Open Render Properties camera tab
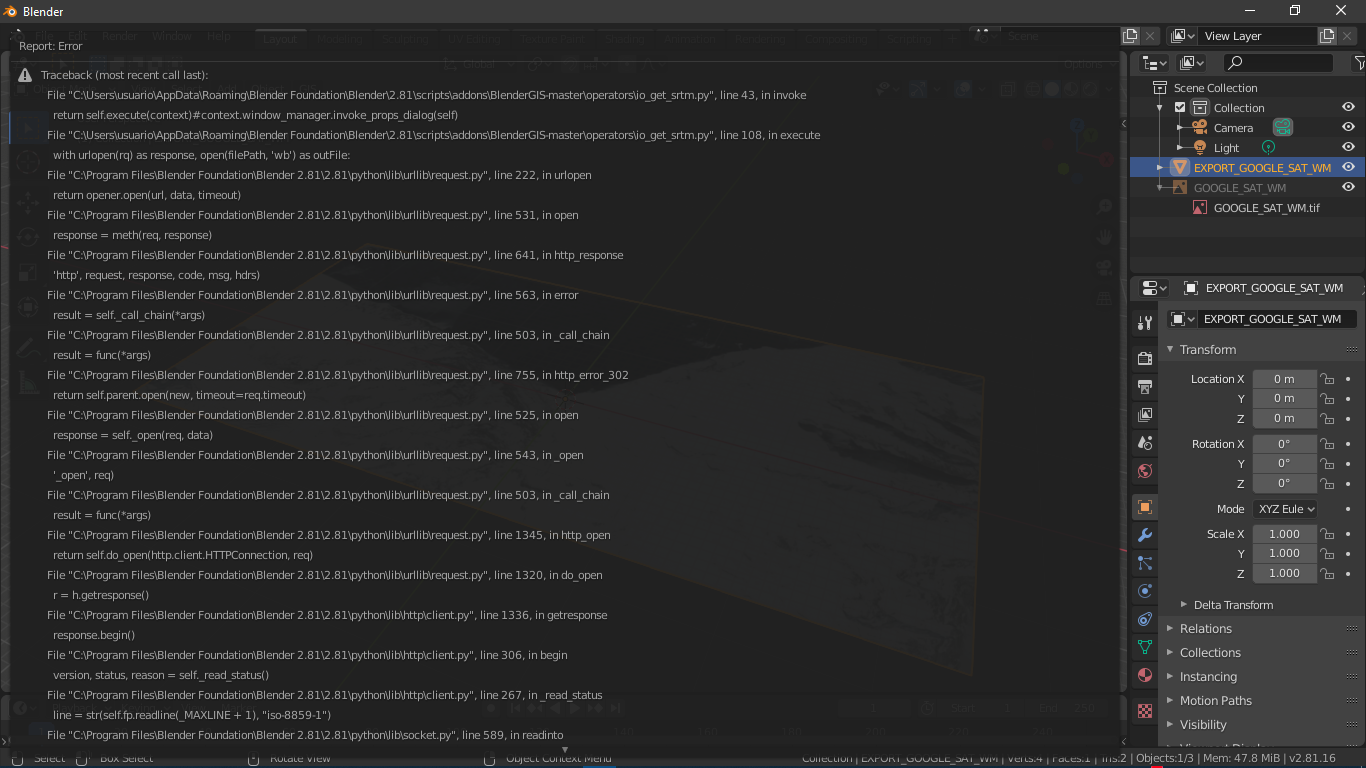Image resolution: width=1366 pixels, height=768 pixels. coord(1143,357)
